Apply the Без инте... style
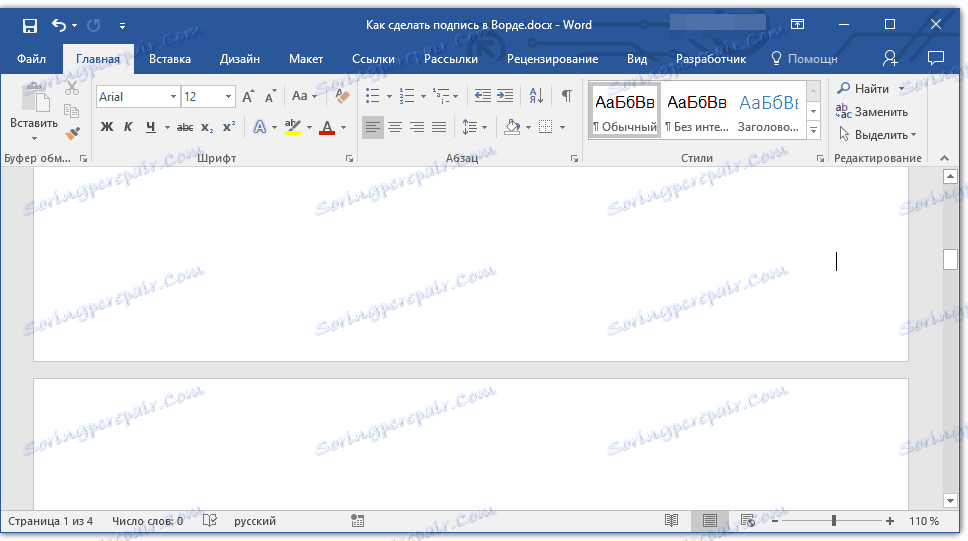Screen dimensions: 968x541 pyautogui.click(x=696, y=111)
